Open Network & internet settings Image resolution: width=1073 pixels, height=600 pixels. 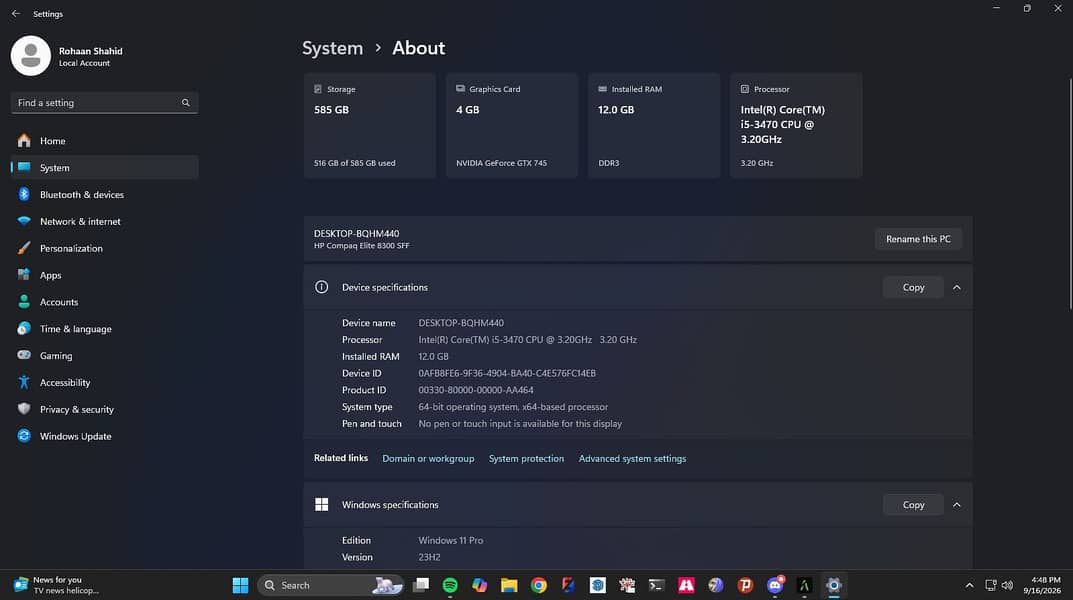105,222
